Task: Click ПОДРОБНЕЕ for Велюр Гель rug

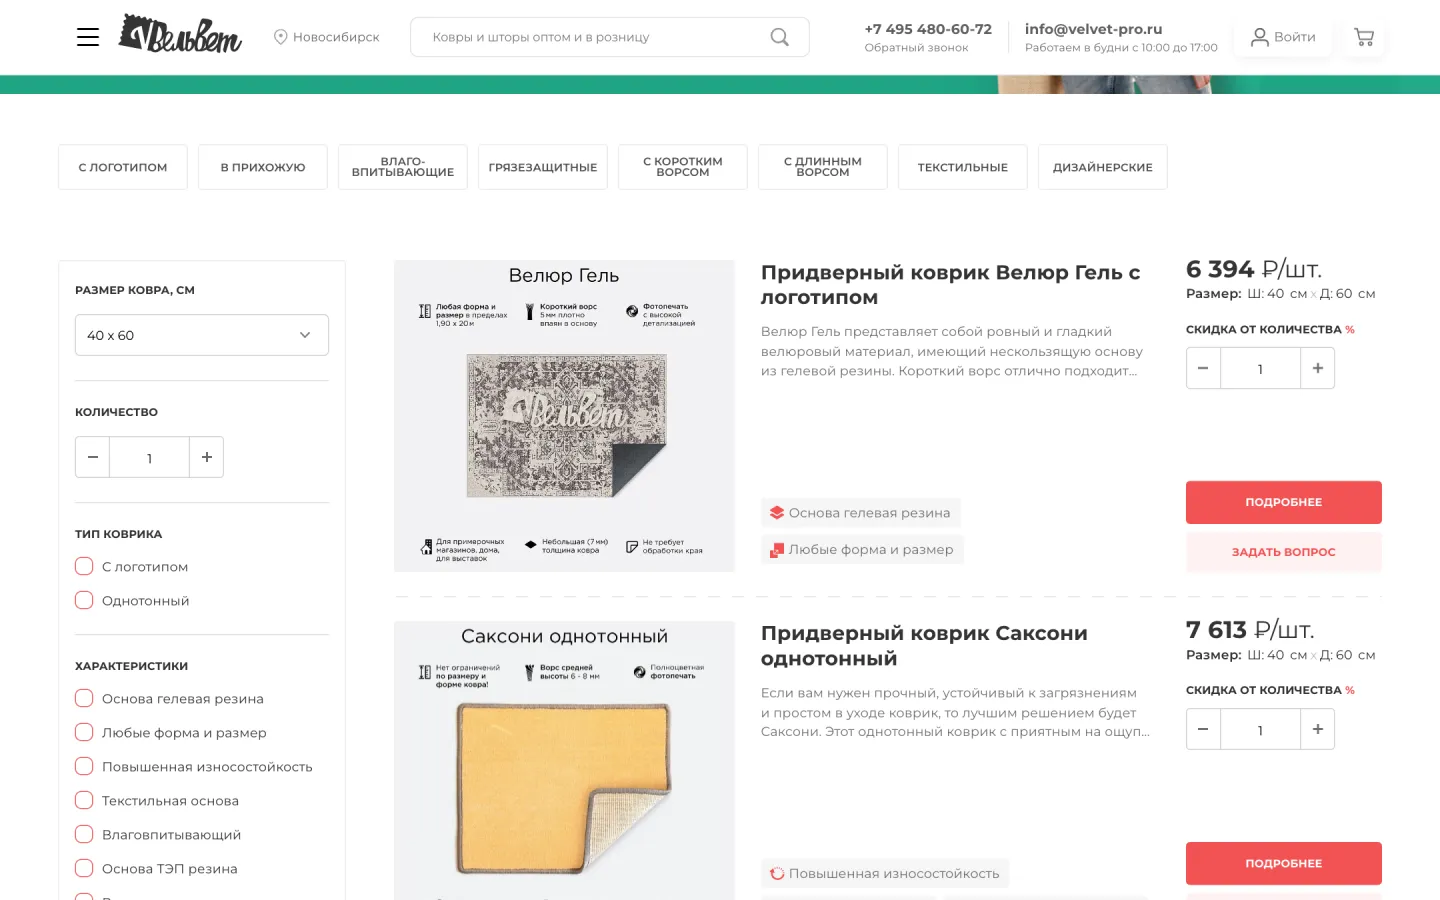Action: [1284, 502]
